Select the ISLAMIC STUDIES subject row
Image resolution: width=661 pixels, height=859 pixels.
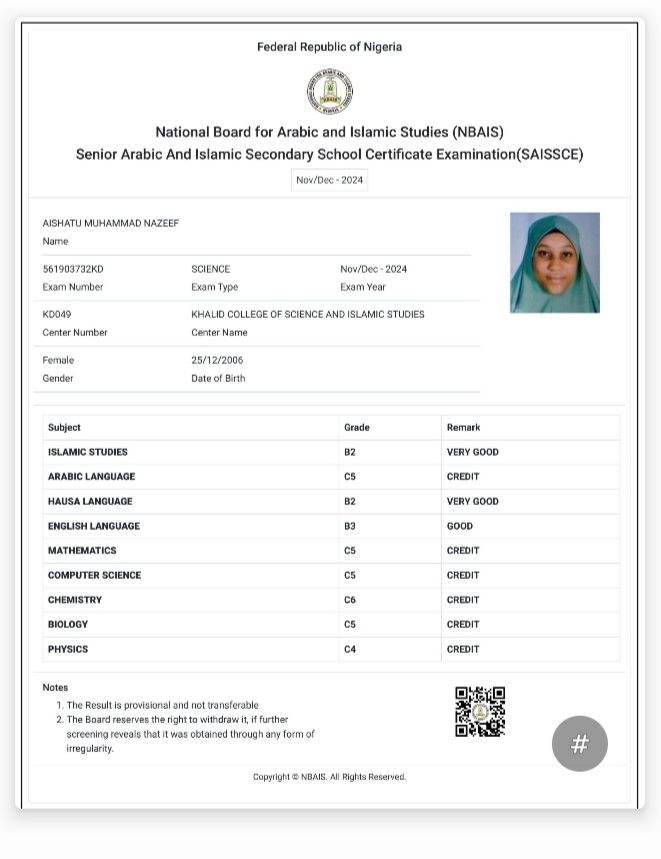click(88, 452)
